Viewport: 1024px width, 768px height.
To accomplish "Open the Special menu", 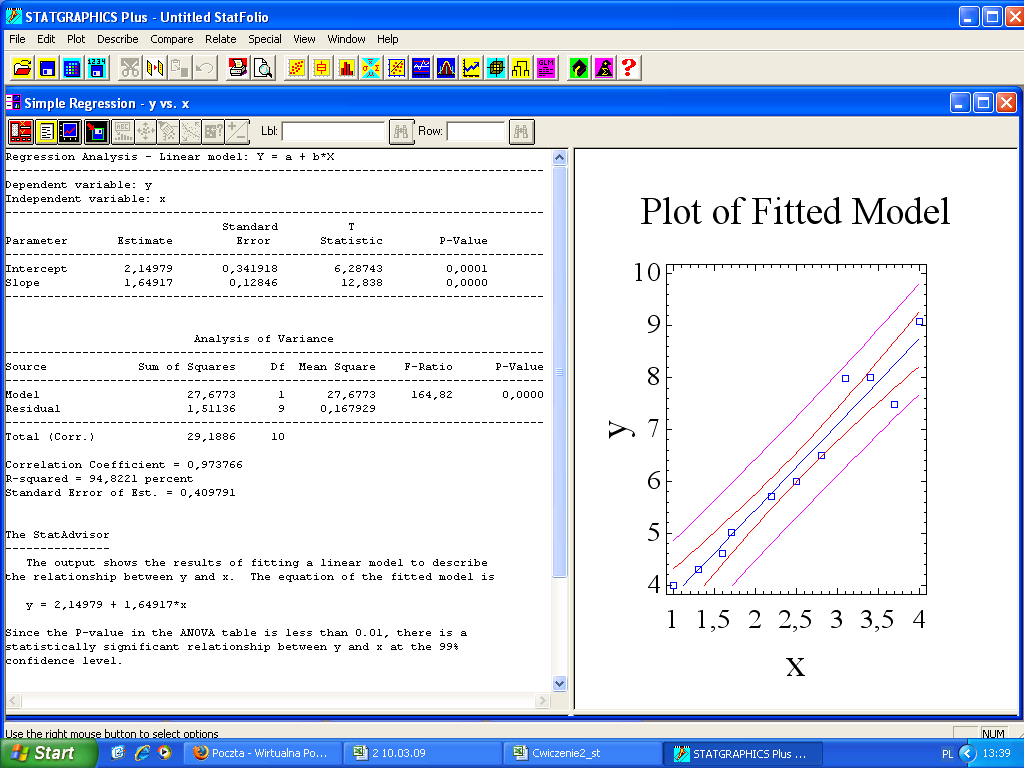I will pos(264,39).
